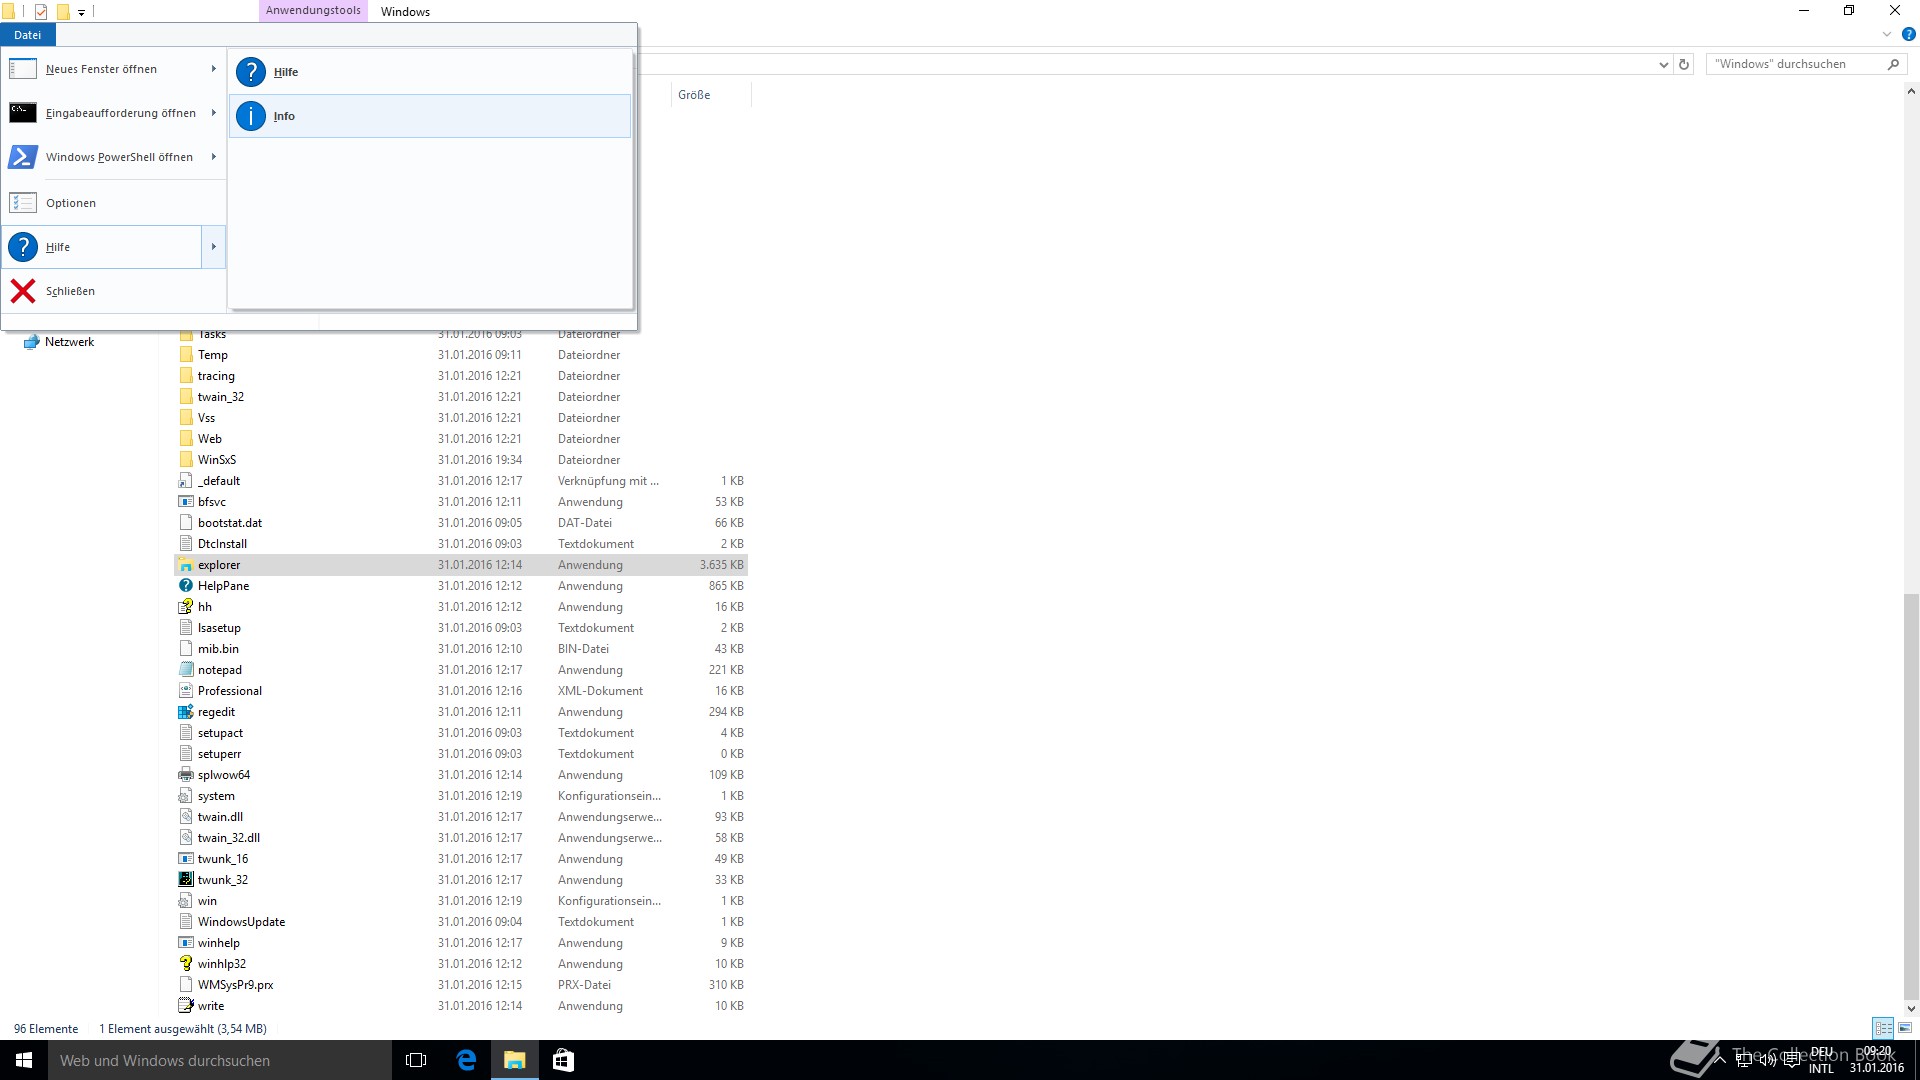Select the bootstat.dat file name
Screen dimensions: 1920x1080
tap(230, 523)
